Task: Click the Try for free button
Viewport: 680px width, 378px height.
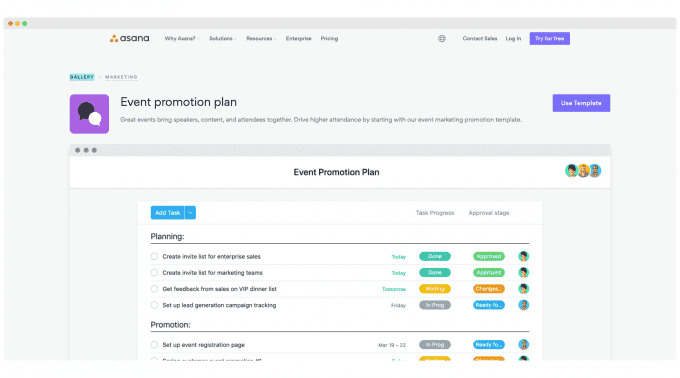Action: (x=549, y=39)
